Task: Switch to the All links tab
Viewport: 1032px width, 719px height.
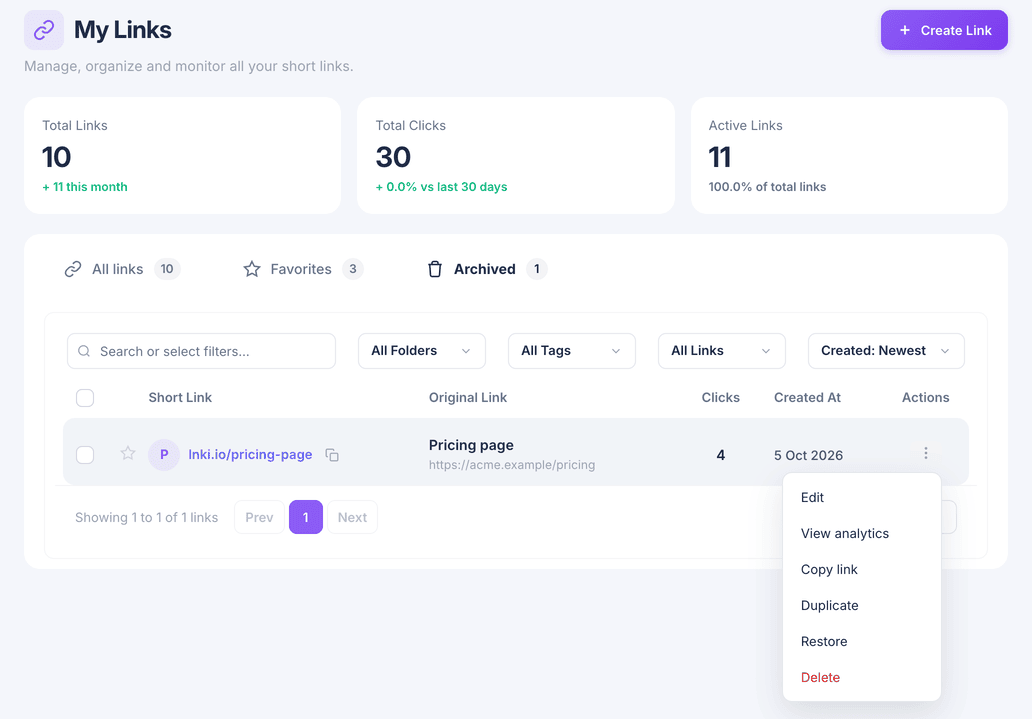Action: coord(122,269)
